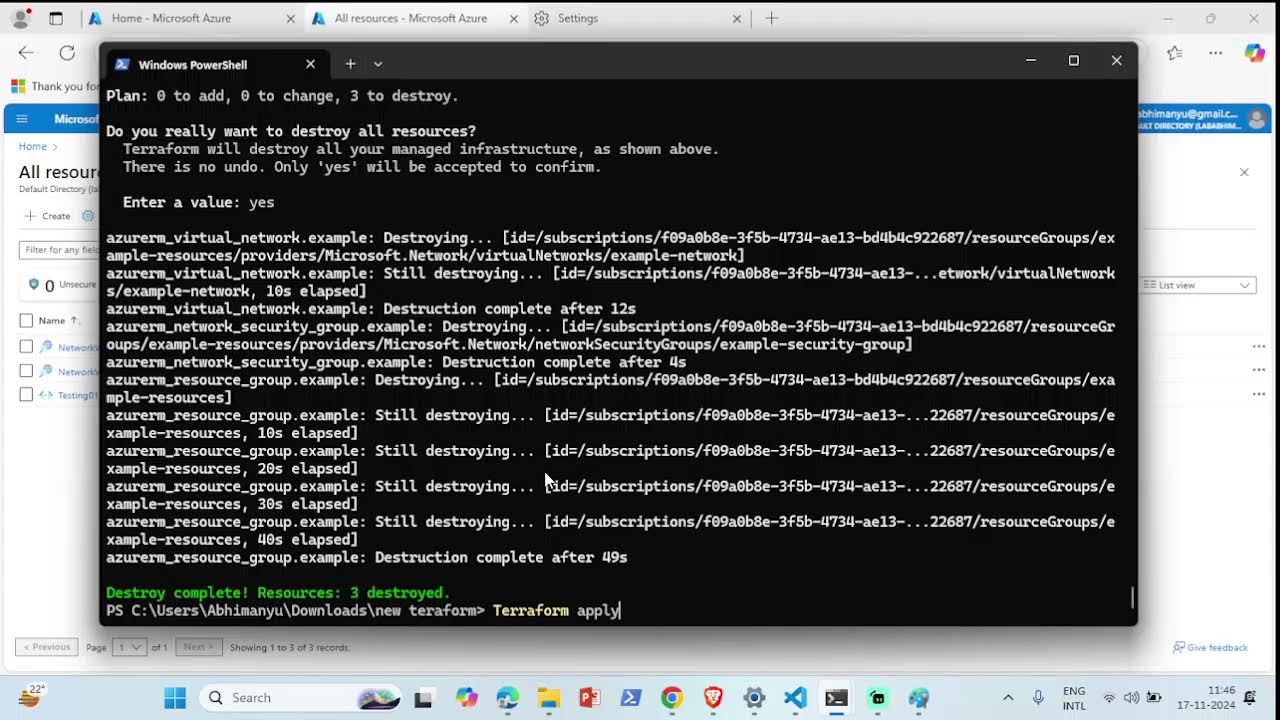Open more options for second resource row
Screen dimensions: 1280x720
point(1258,371)
